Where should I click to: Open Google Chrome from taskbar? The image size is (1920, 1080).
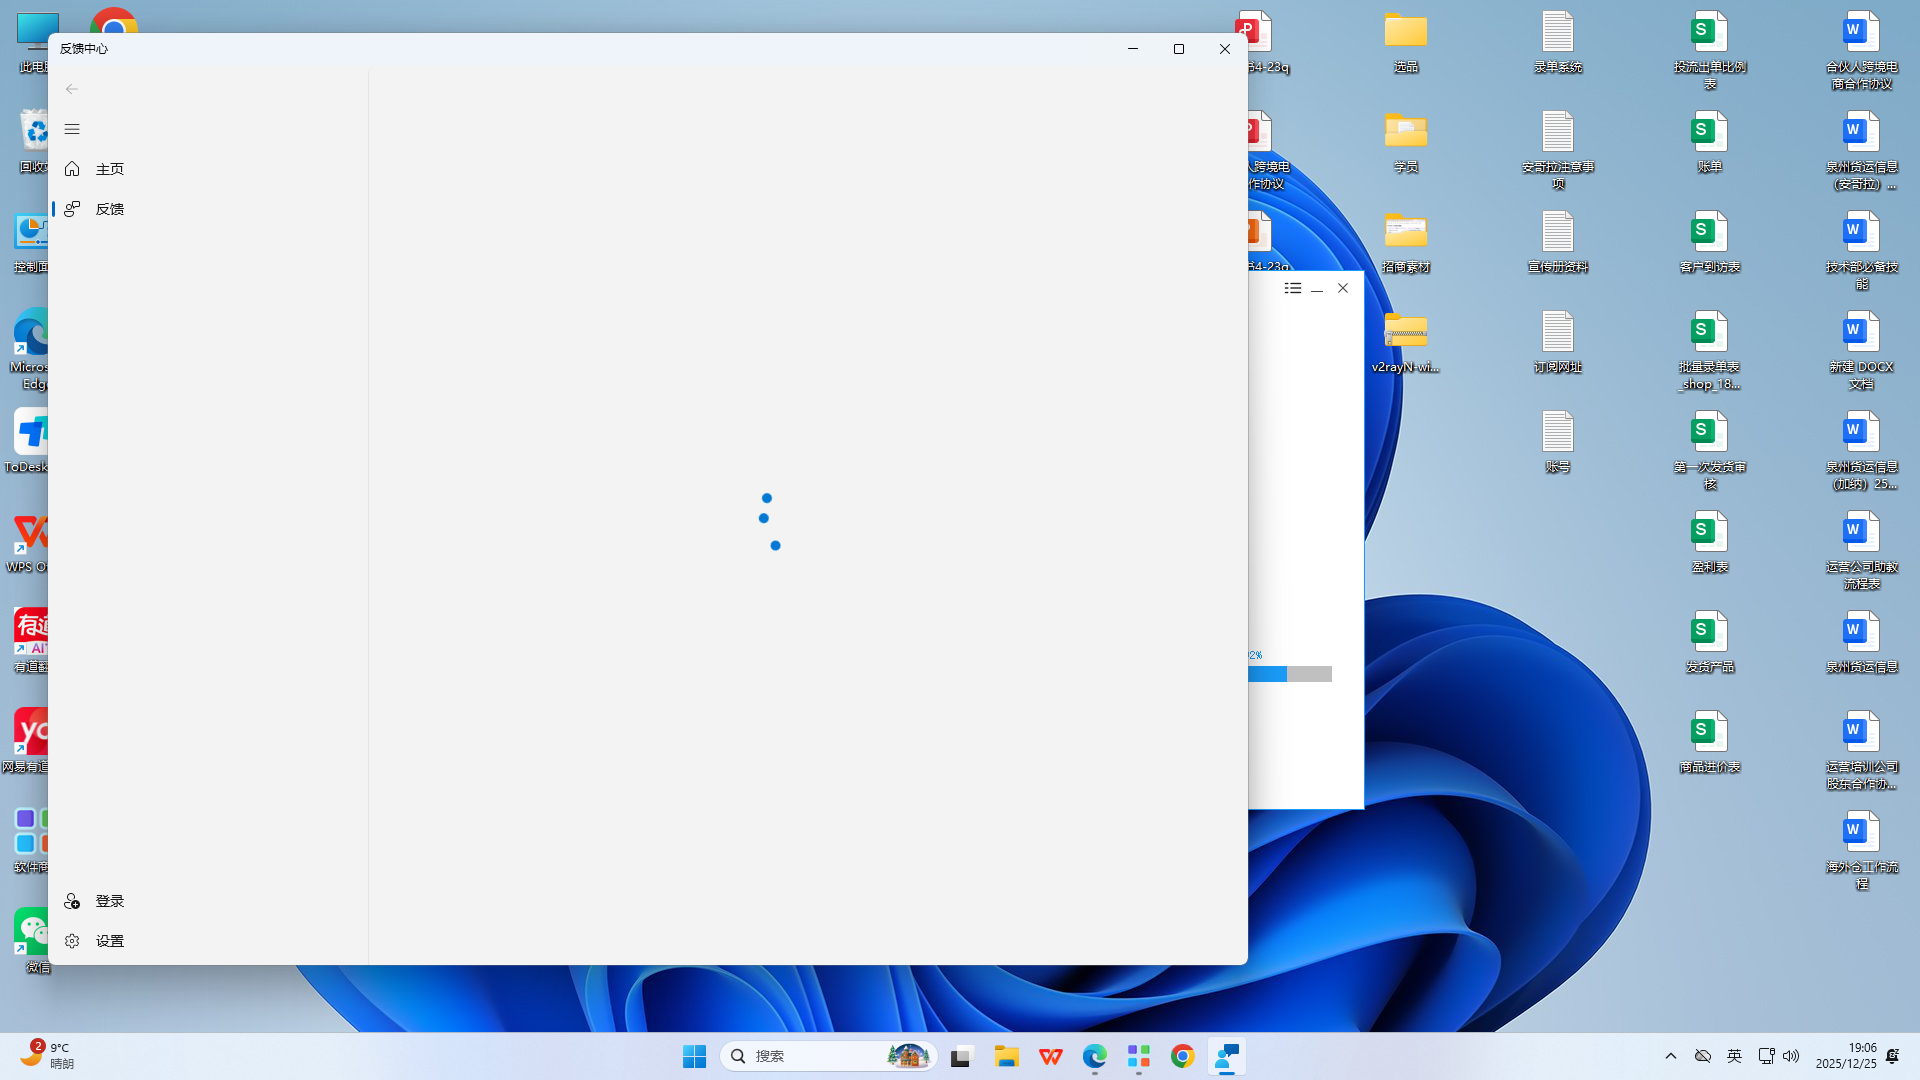pyautogui.click(x=1182, y=1056)
